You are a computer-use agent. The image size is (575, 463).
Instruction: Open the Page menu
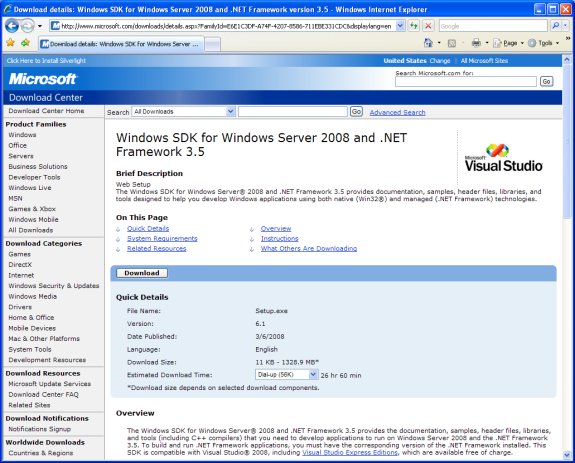click(508, 43)
